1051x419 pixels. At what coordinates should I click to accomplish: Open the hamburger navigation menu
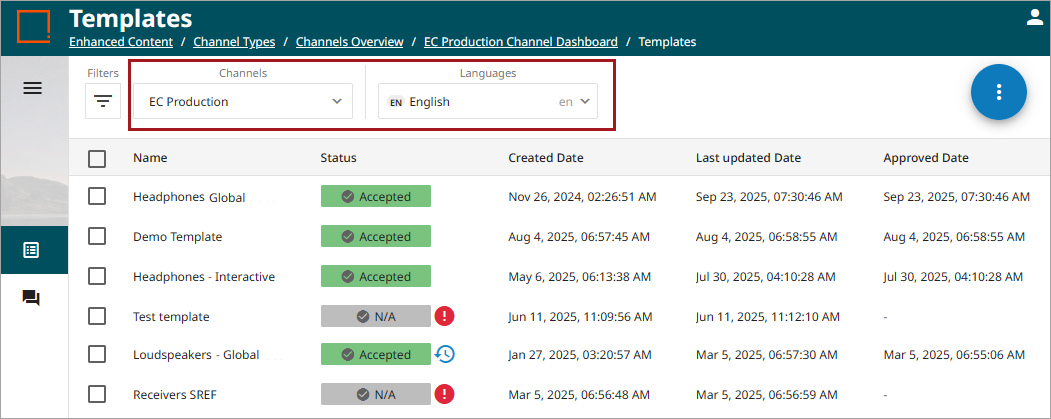[32, 88]
